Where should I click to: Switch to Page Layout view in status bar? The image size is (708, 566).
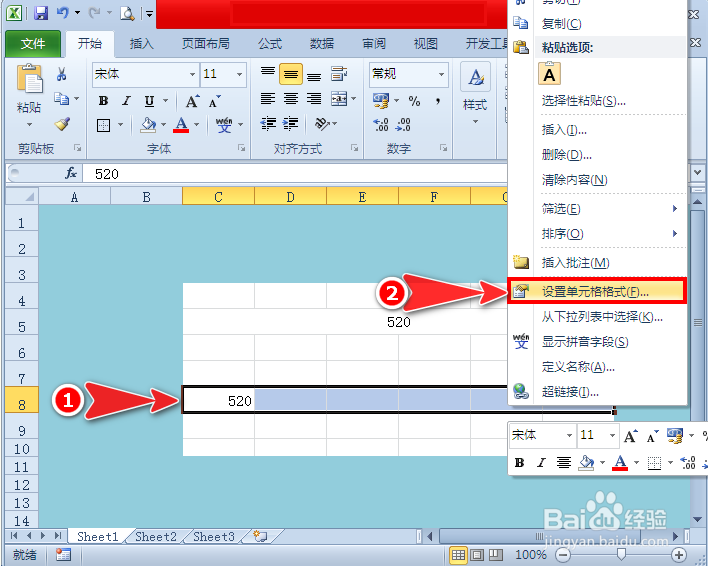point(477,554)
